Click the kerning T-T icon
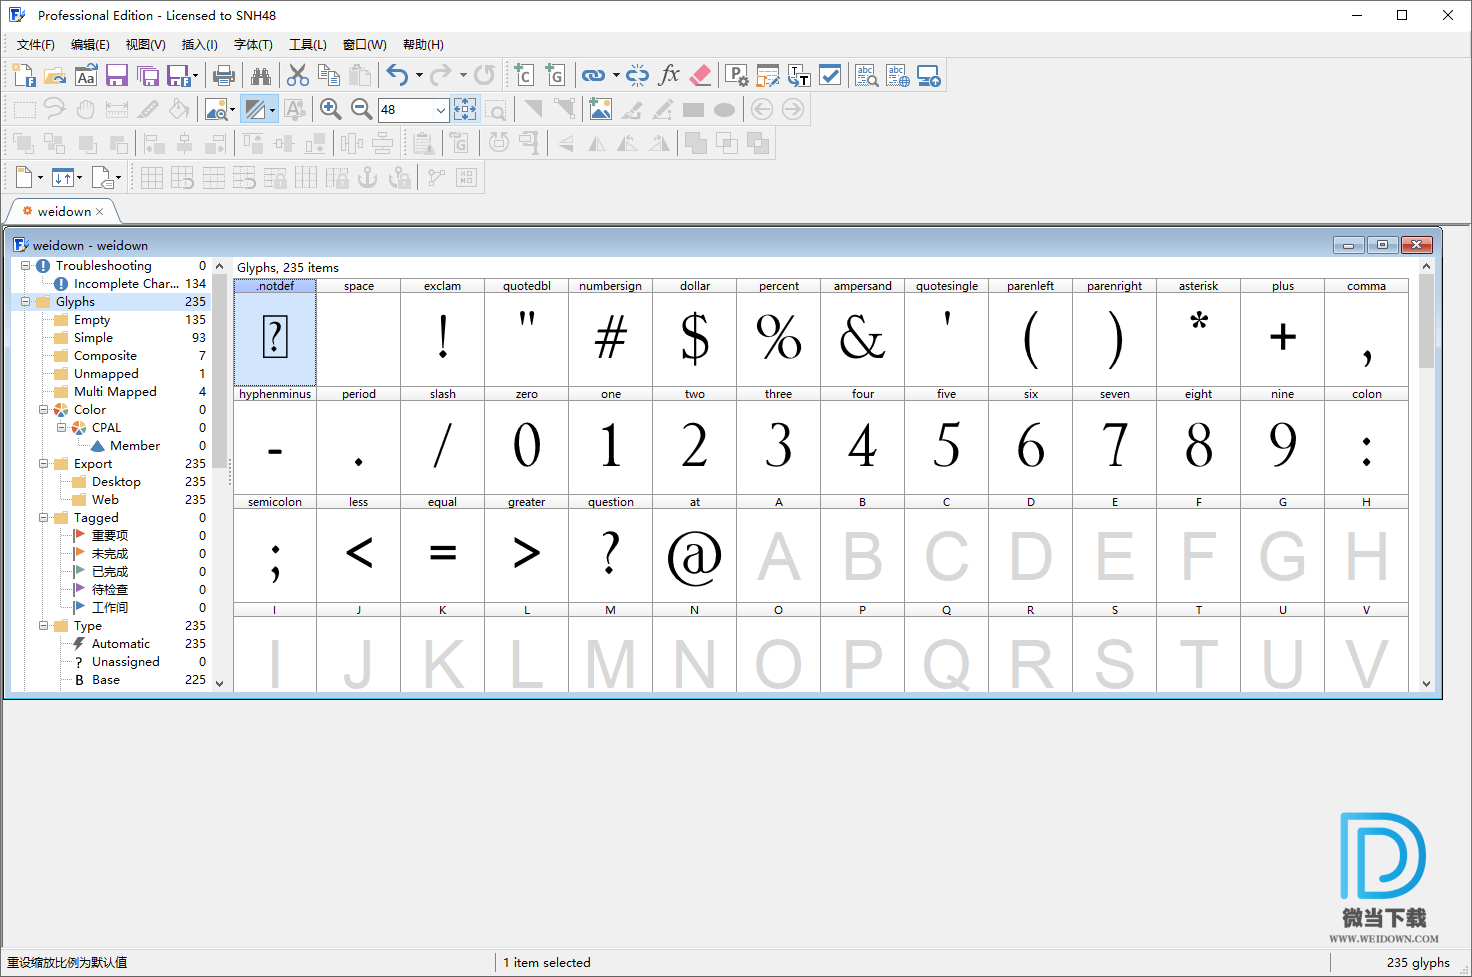This screenshot has width=1472, height=977. [x=799, y=75]
